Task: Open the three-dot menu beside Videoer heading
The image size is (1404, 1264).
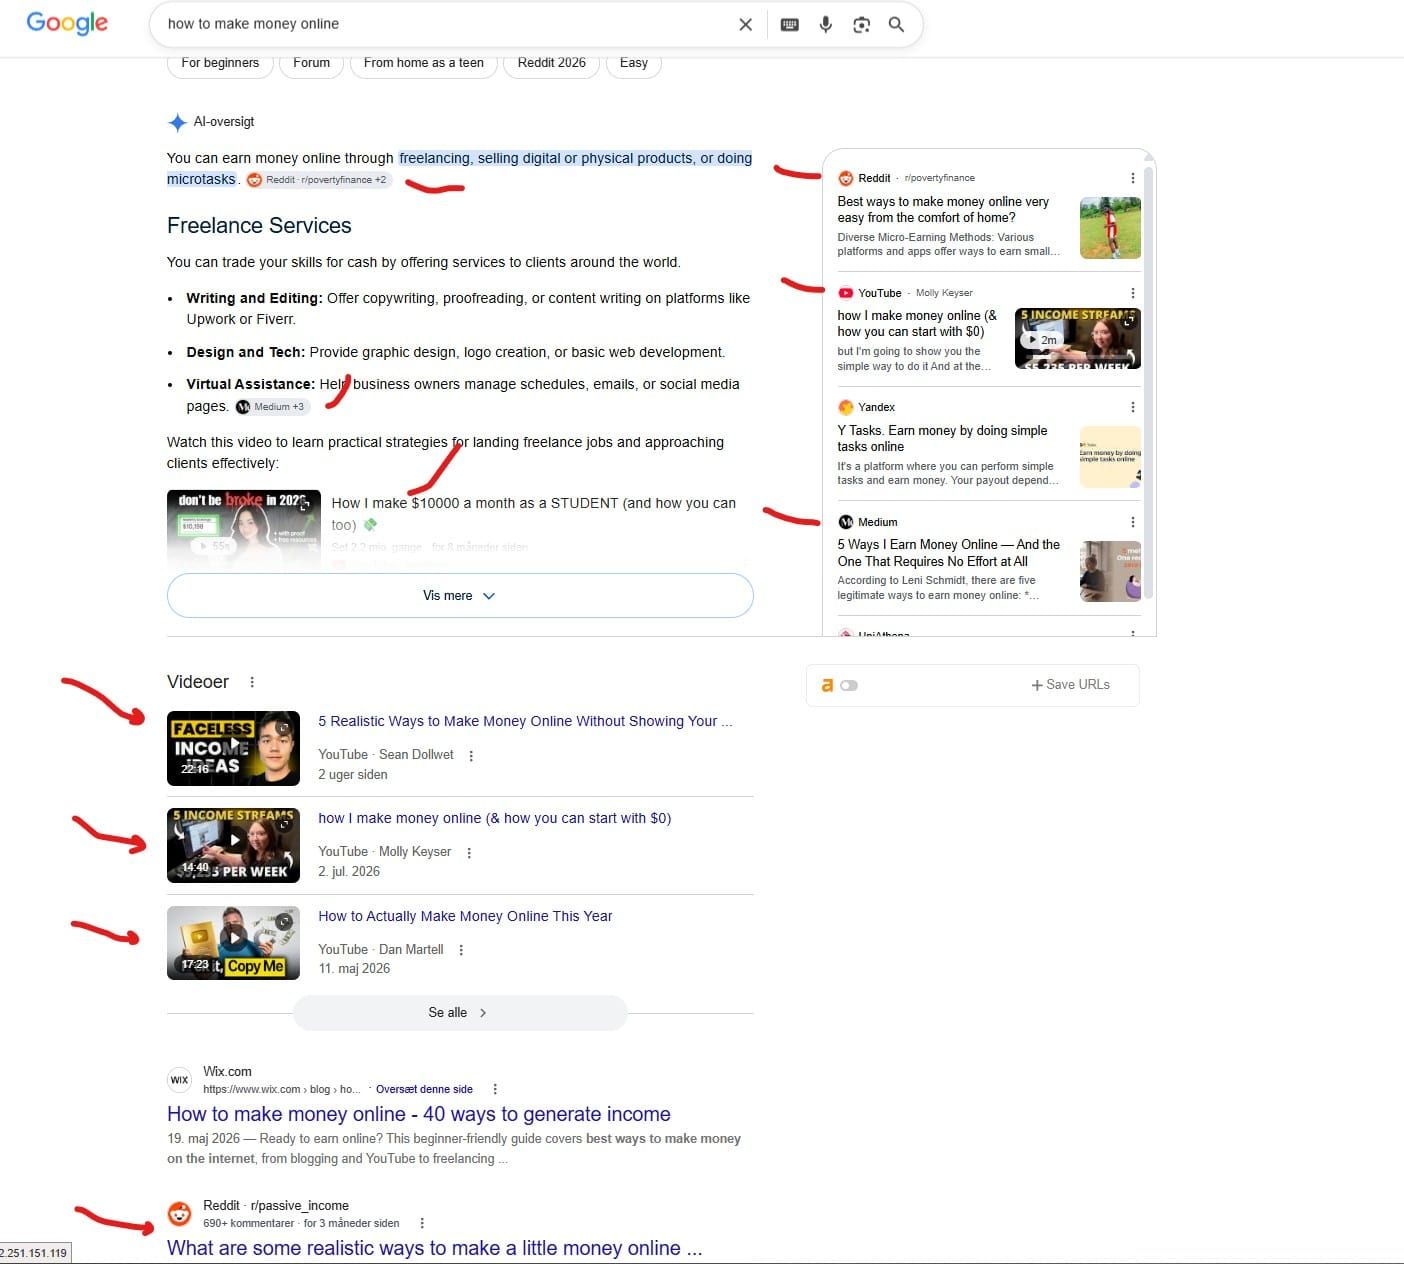Action: [252, 682]
